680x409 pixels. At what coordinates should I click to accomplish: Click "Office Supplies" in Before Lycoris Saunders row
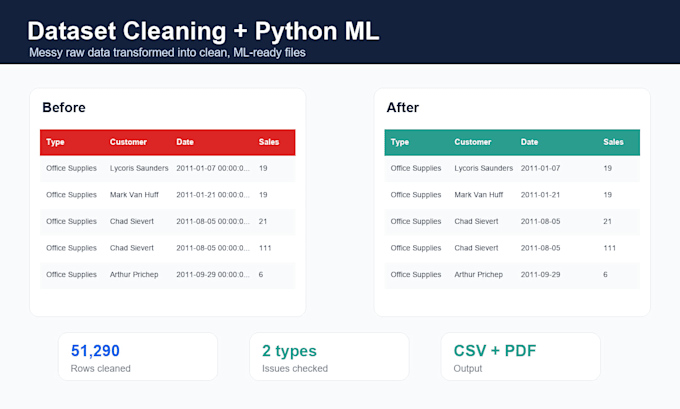71,168
